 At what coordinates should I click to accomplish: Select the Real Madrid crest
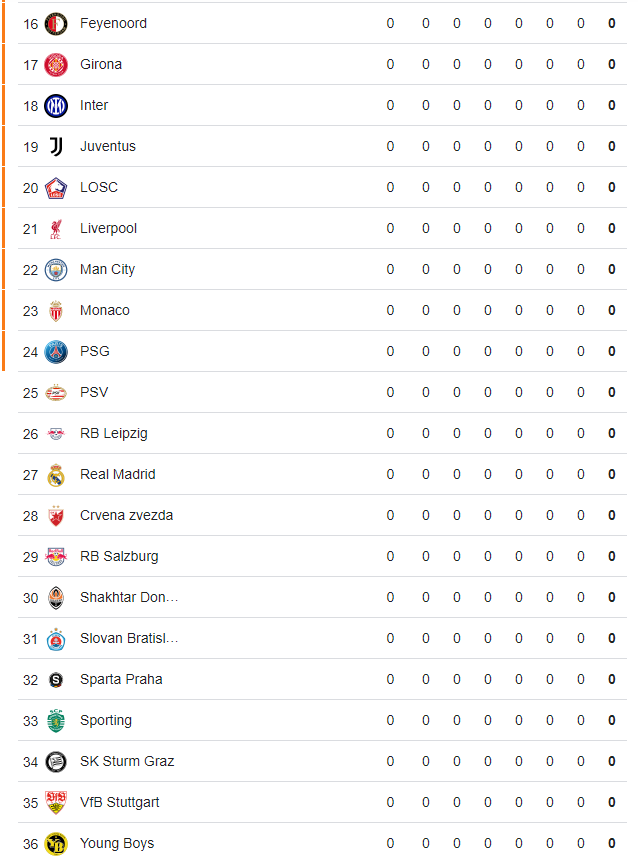pyautogui.click(x=56, y=474)
